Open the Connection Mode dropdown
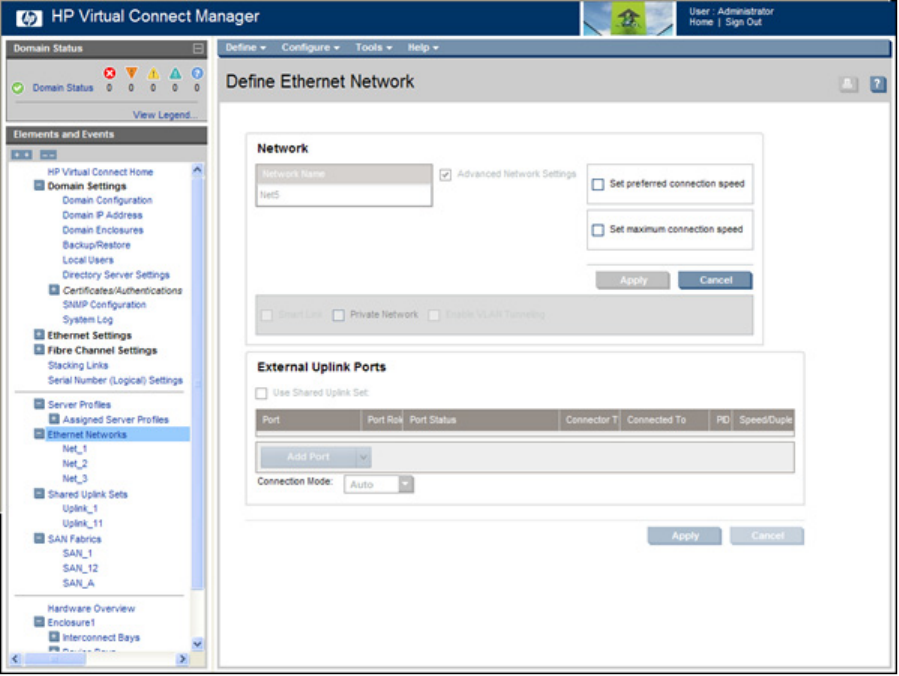Screen dimensions: 899x676 tap(405, 484)
